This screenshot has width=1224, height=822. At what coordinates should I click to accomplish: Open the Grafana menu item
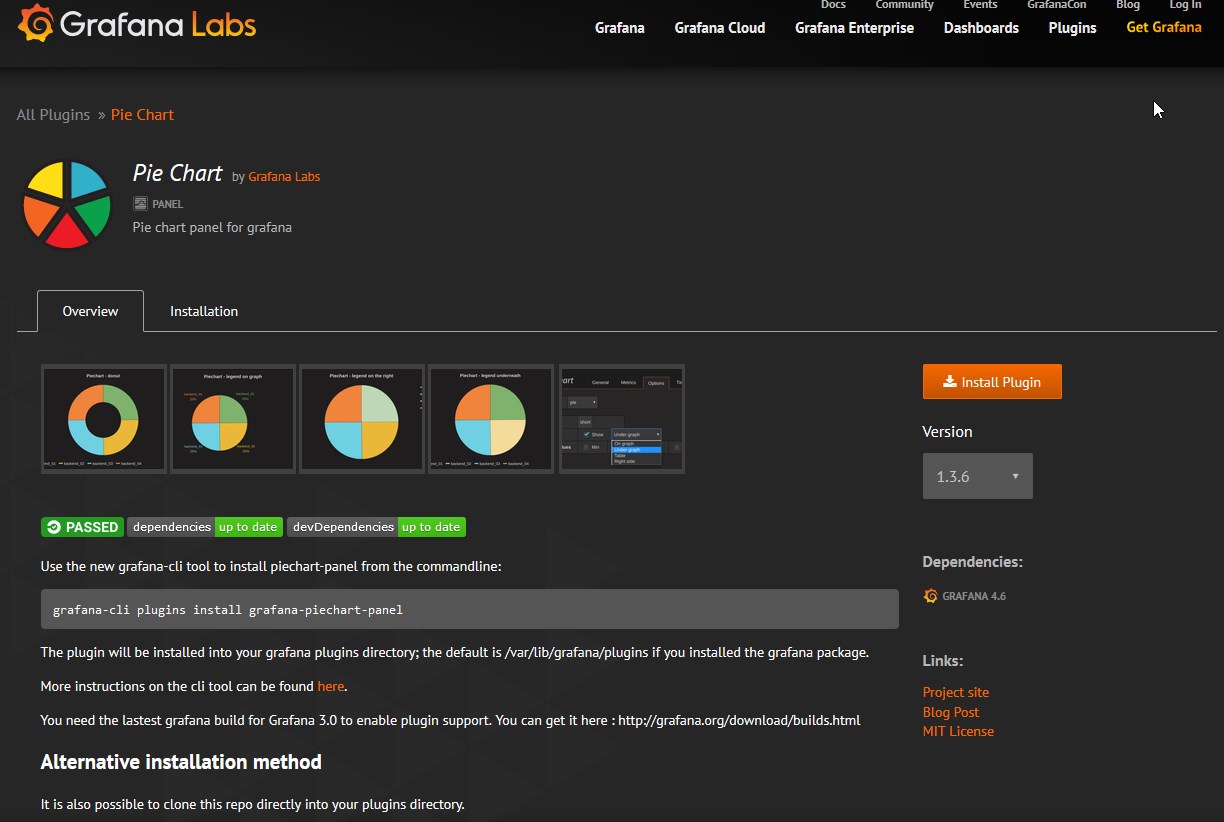tap(620, 28)
